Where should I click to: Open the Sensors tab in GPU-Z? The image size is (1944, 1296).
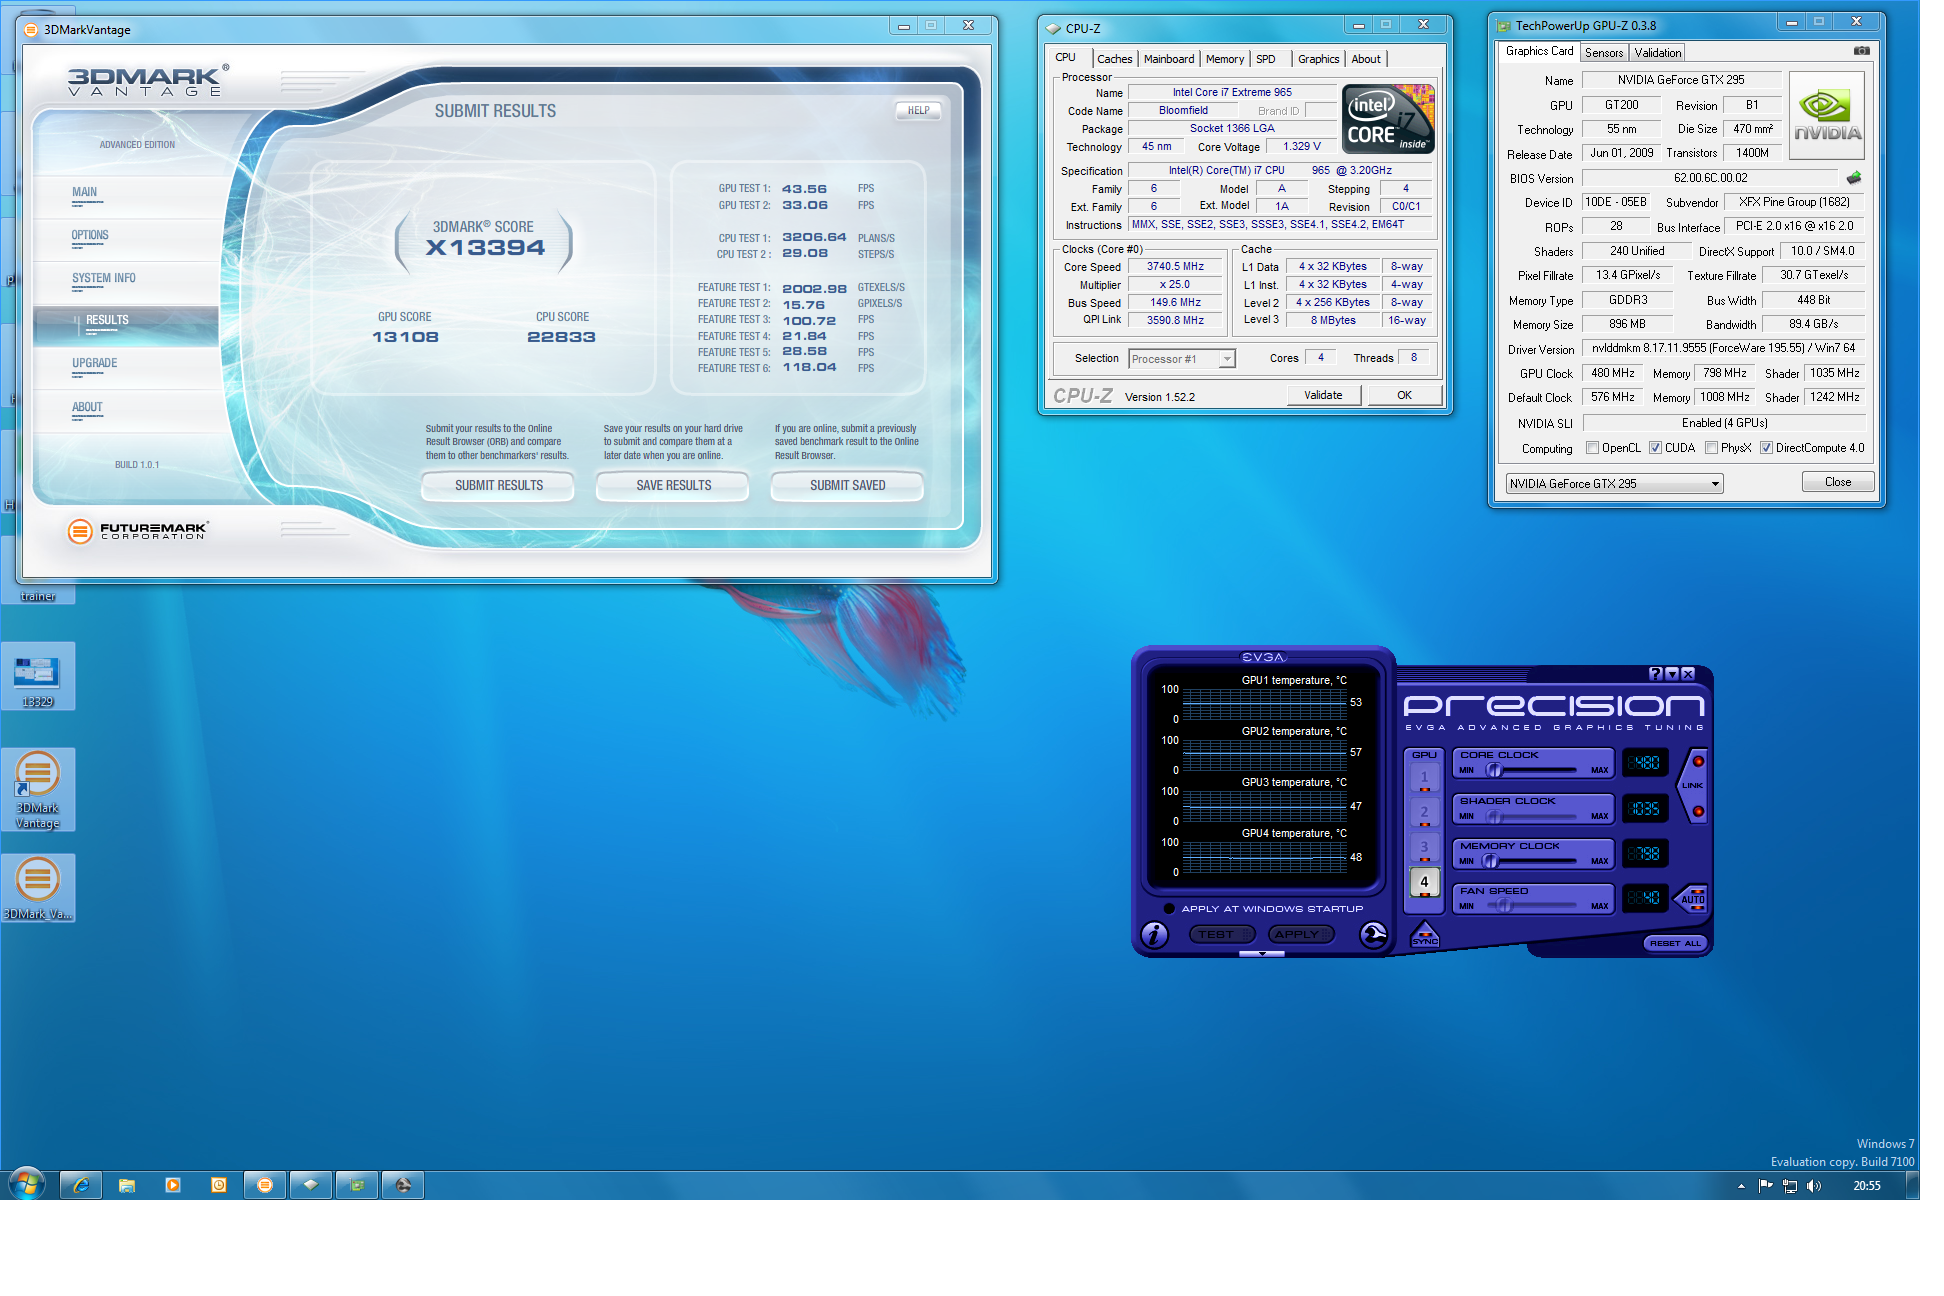pos(1603,53)
